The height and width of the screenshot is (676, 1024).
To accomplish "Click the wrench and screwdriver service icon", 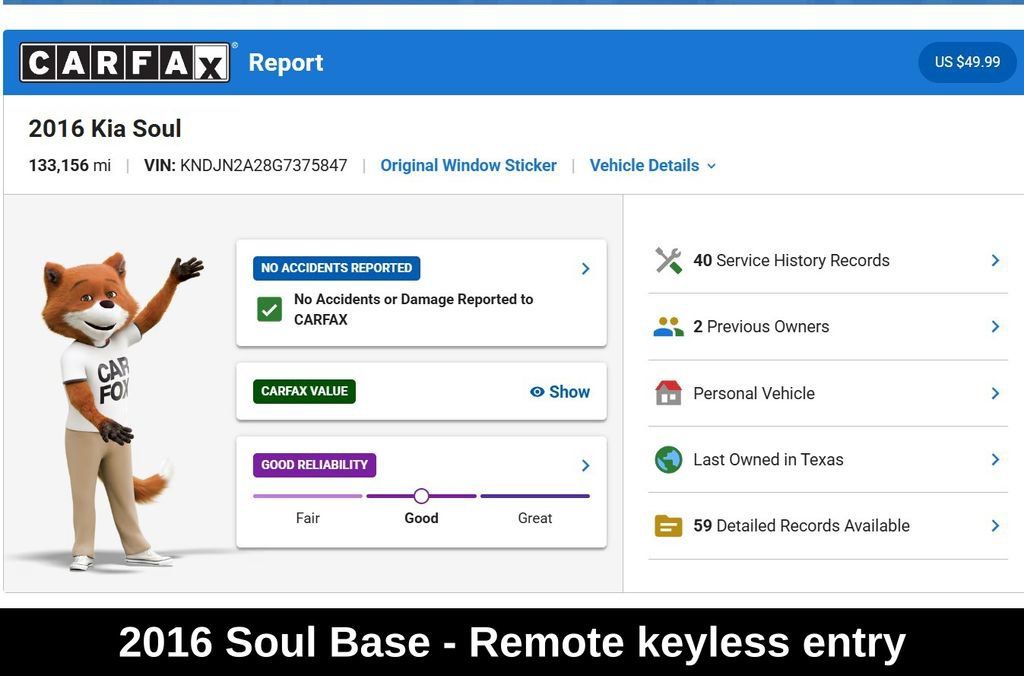I will point(668,261).
